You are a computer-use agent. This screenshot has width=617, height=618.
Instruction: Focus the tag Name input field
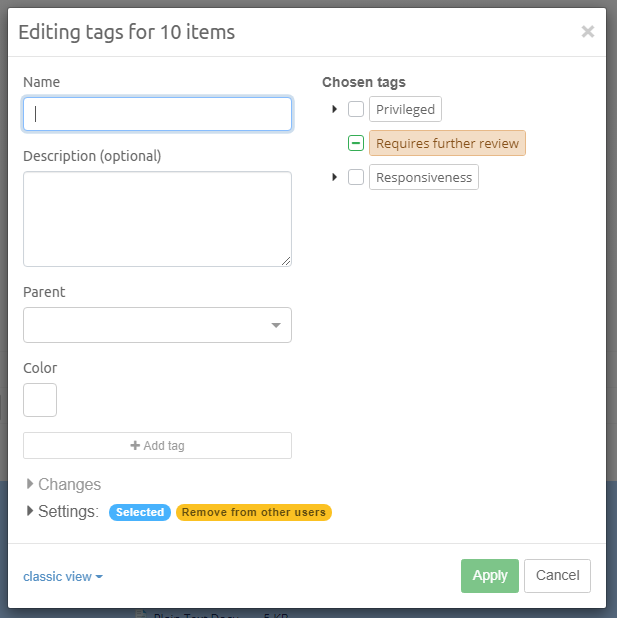point(157,114)
